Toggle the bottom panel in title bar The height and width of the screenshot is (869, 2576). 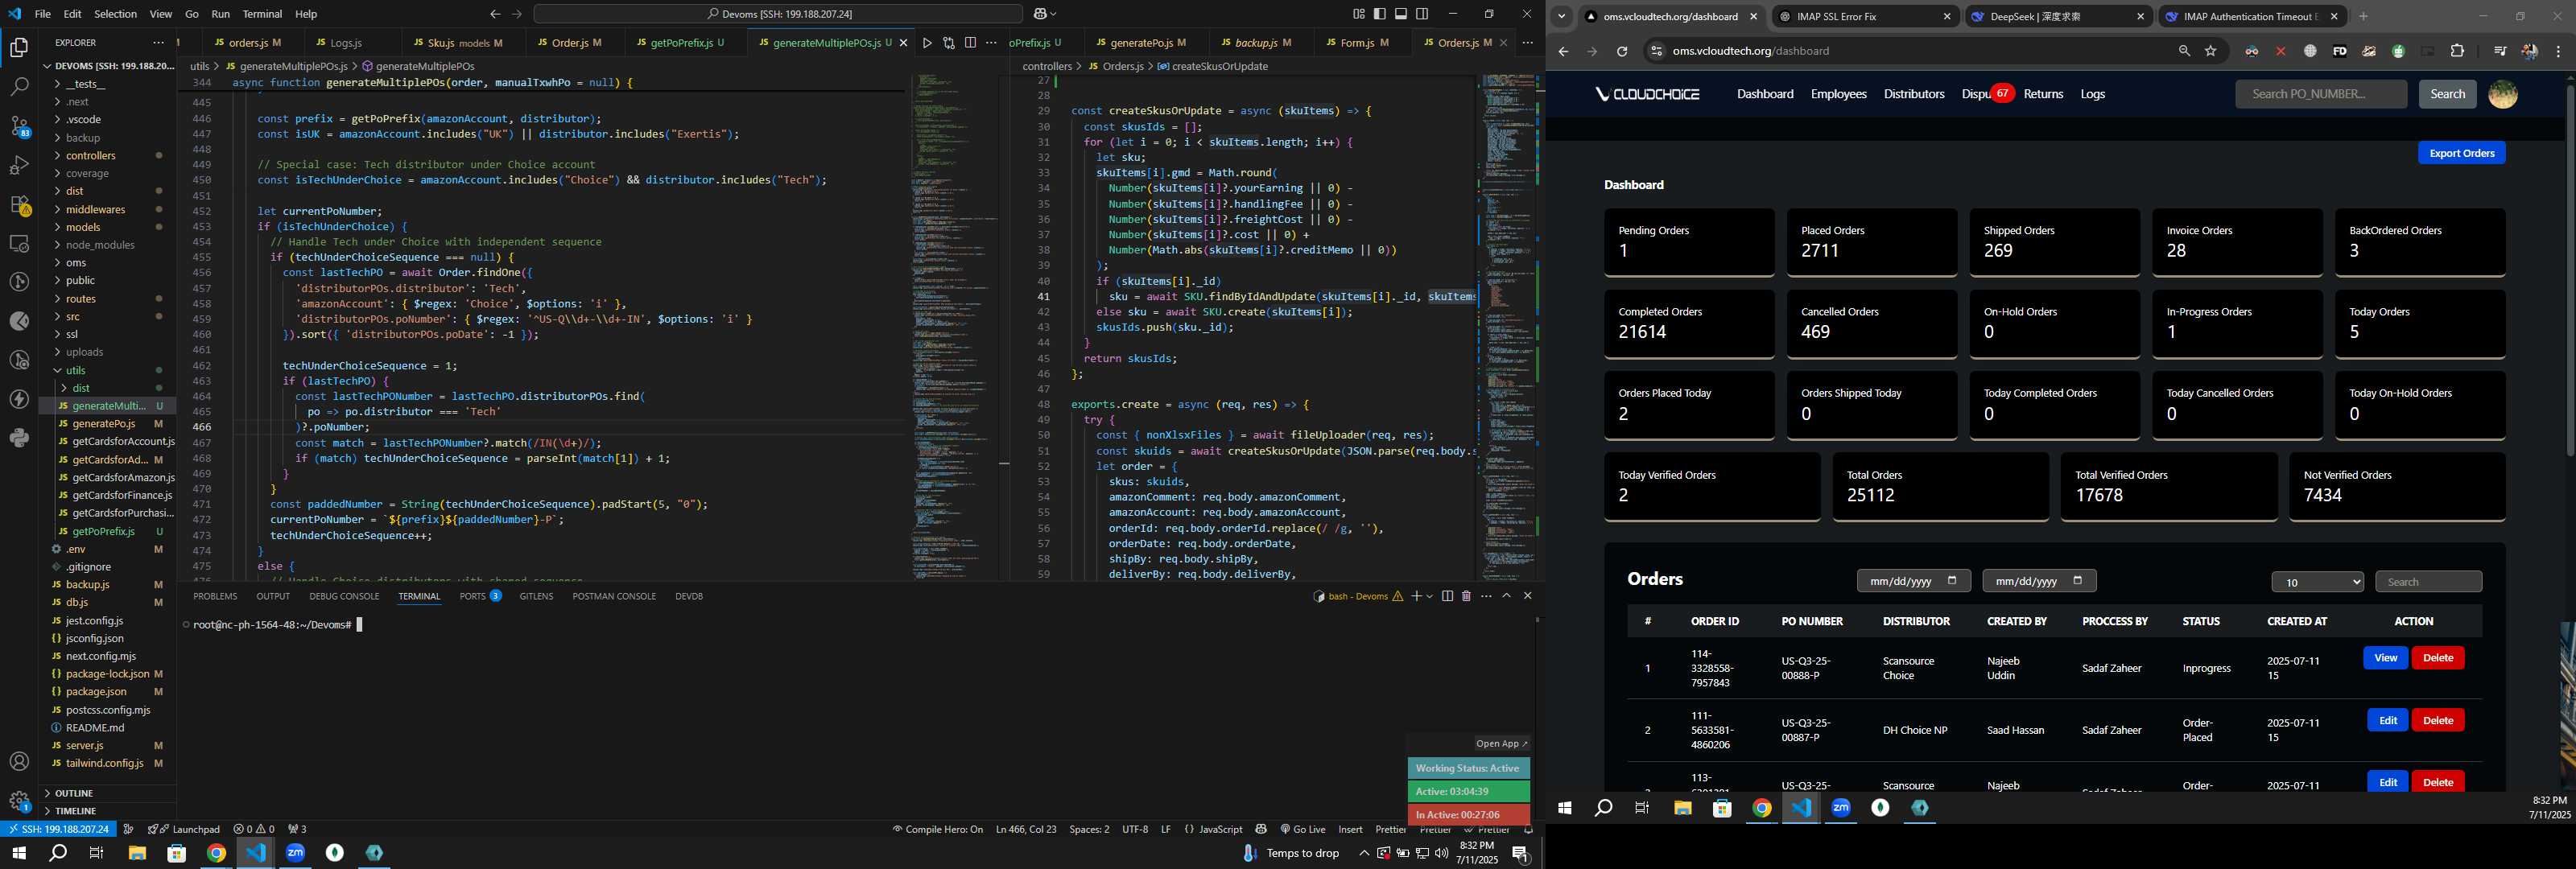pos(1401,14)
